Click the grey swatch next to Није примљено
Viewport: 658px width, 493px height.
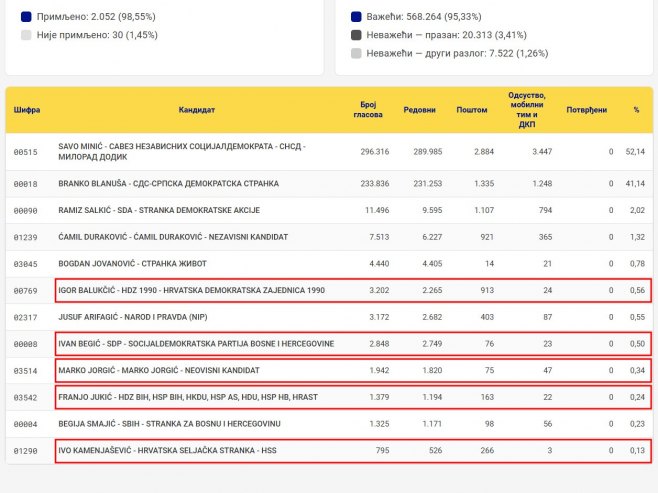pyautogui.click(x=26, y=35)
